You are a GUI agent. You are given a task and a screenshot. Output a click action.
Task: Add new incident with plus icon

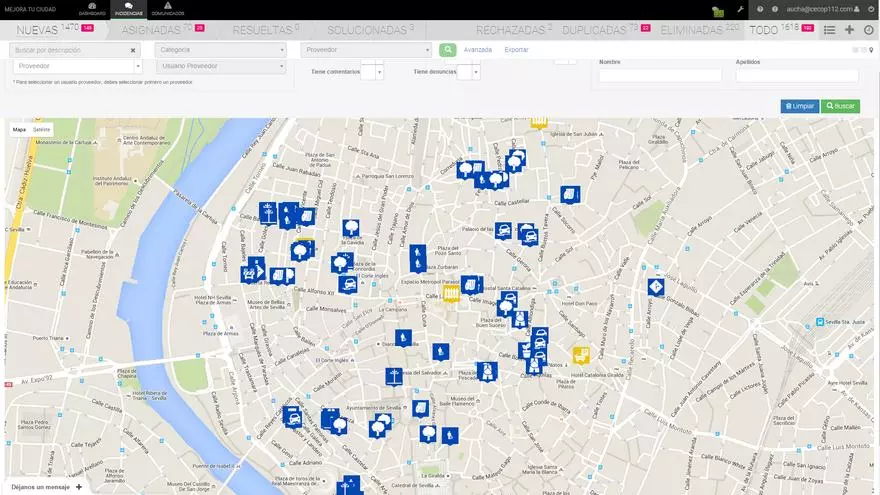point(849,30)
